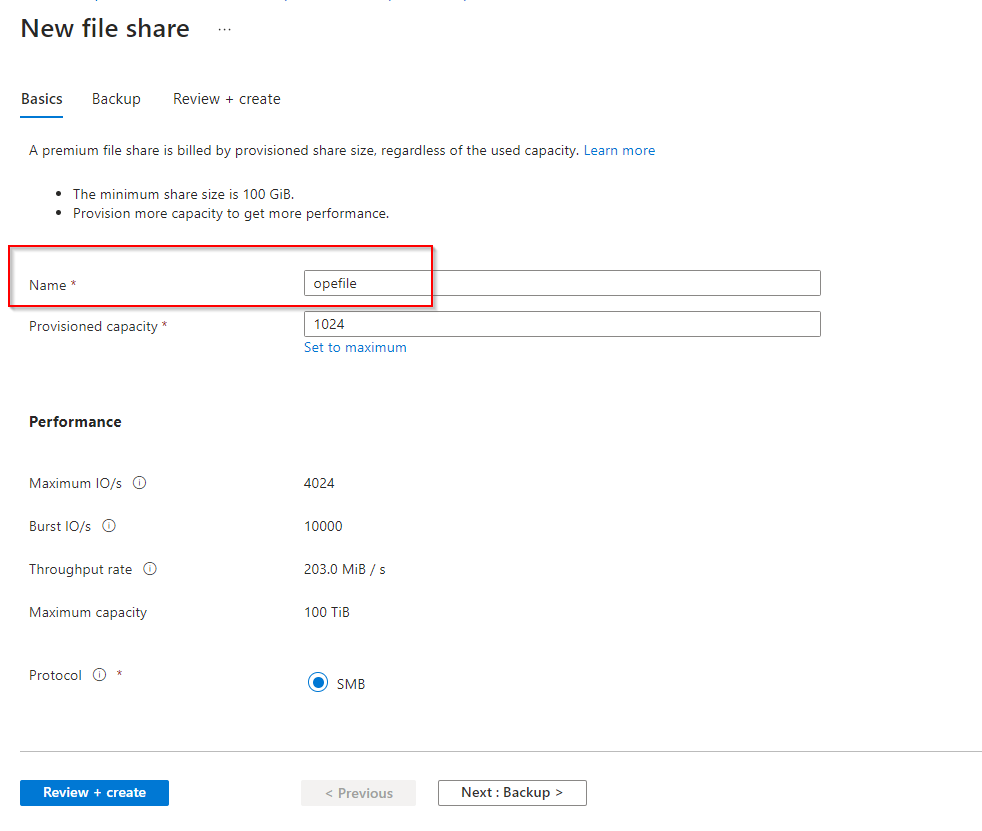Click the Provisioned capacity label

(93, 326)
